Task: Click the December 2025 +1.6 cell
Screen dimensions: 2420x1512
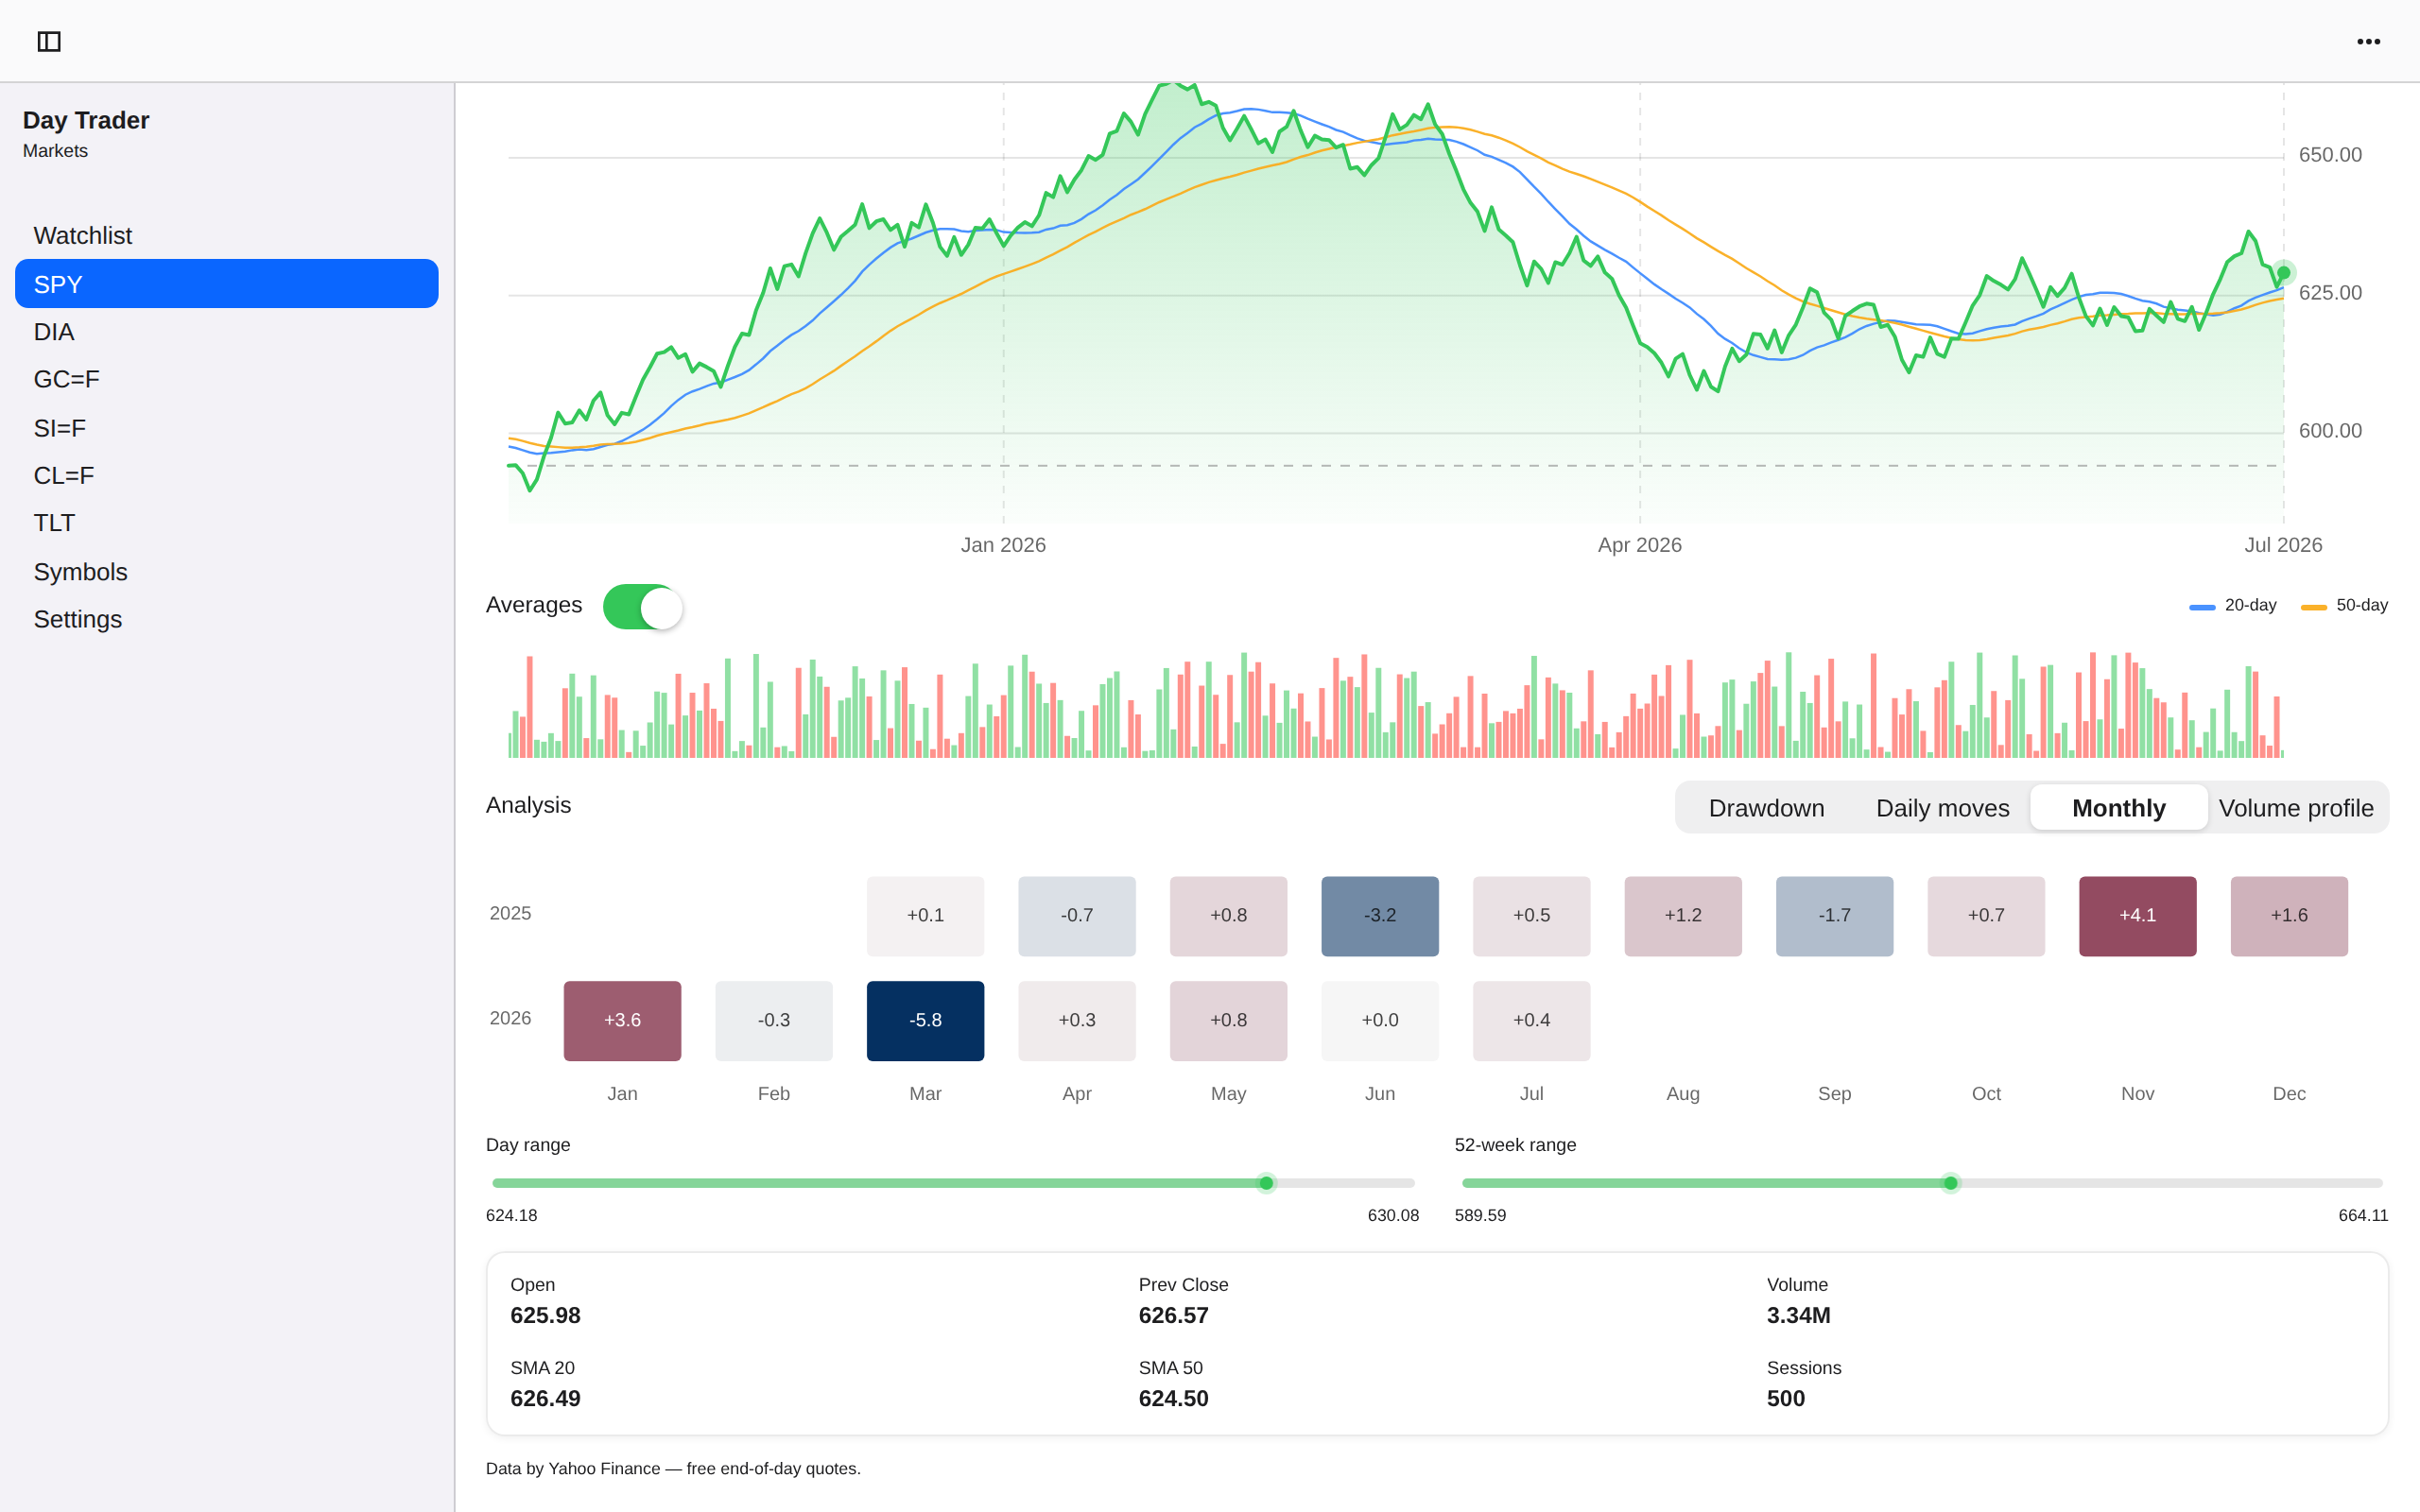Action: (x=2289, y=916)
